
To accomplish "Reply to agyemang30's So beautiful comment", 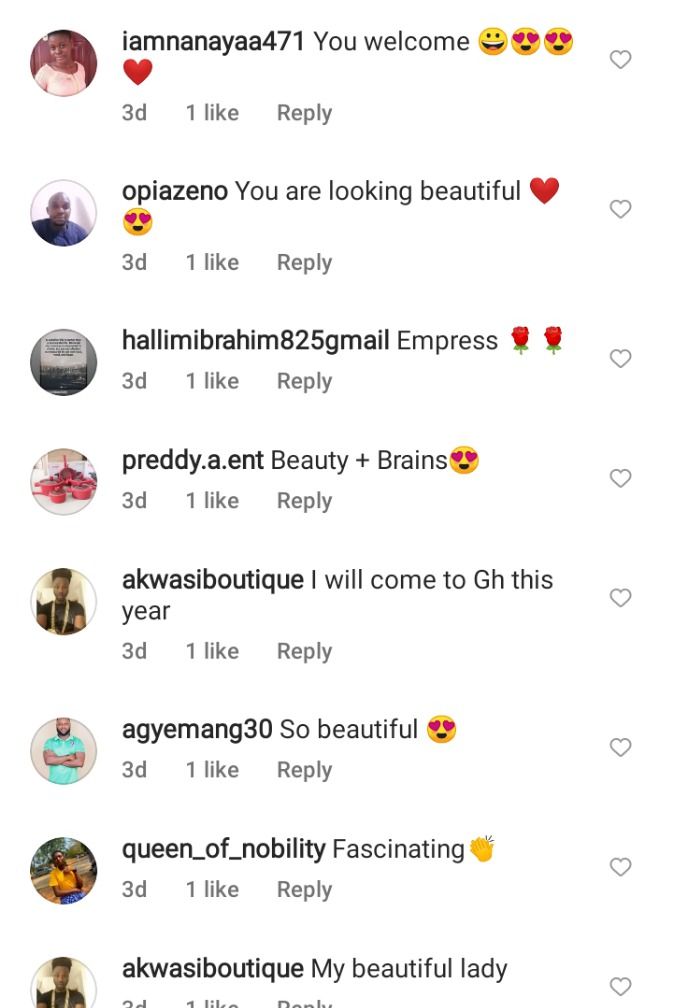I will tap(304, 770).
